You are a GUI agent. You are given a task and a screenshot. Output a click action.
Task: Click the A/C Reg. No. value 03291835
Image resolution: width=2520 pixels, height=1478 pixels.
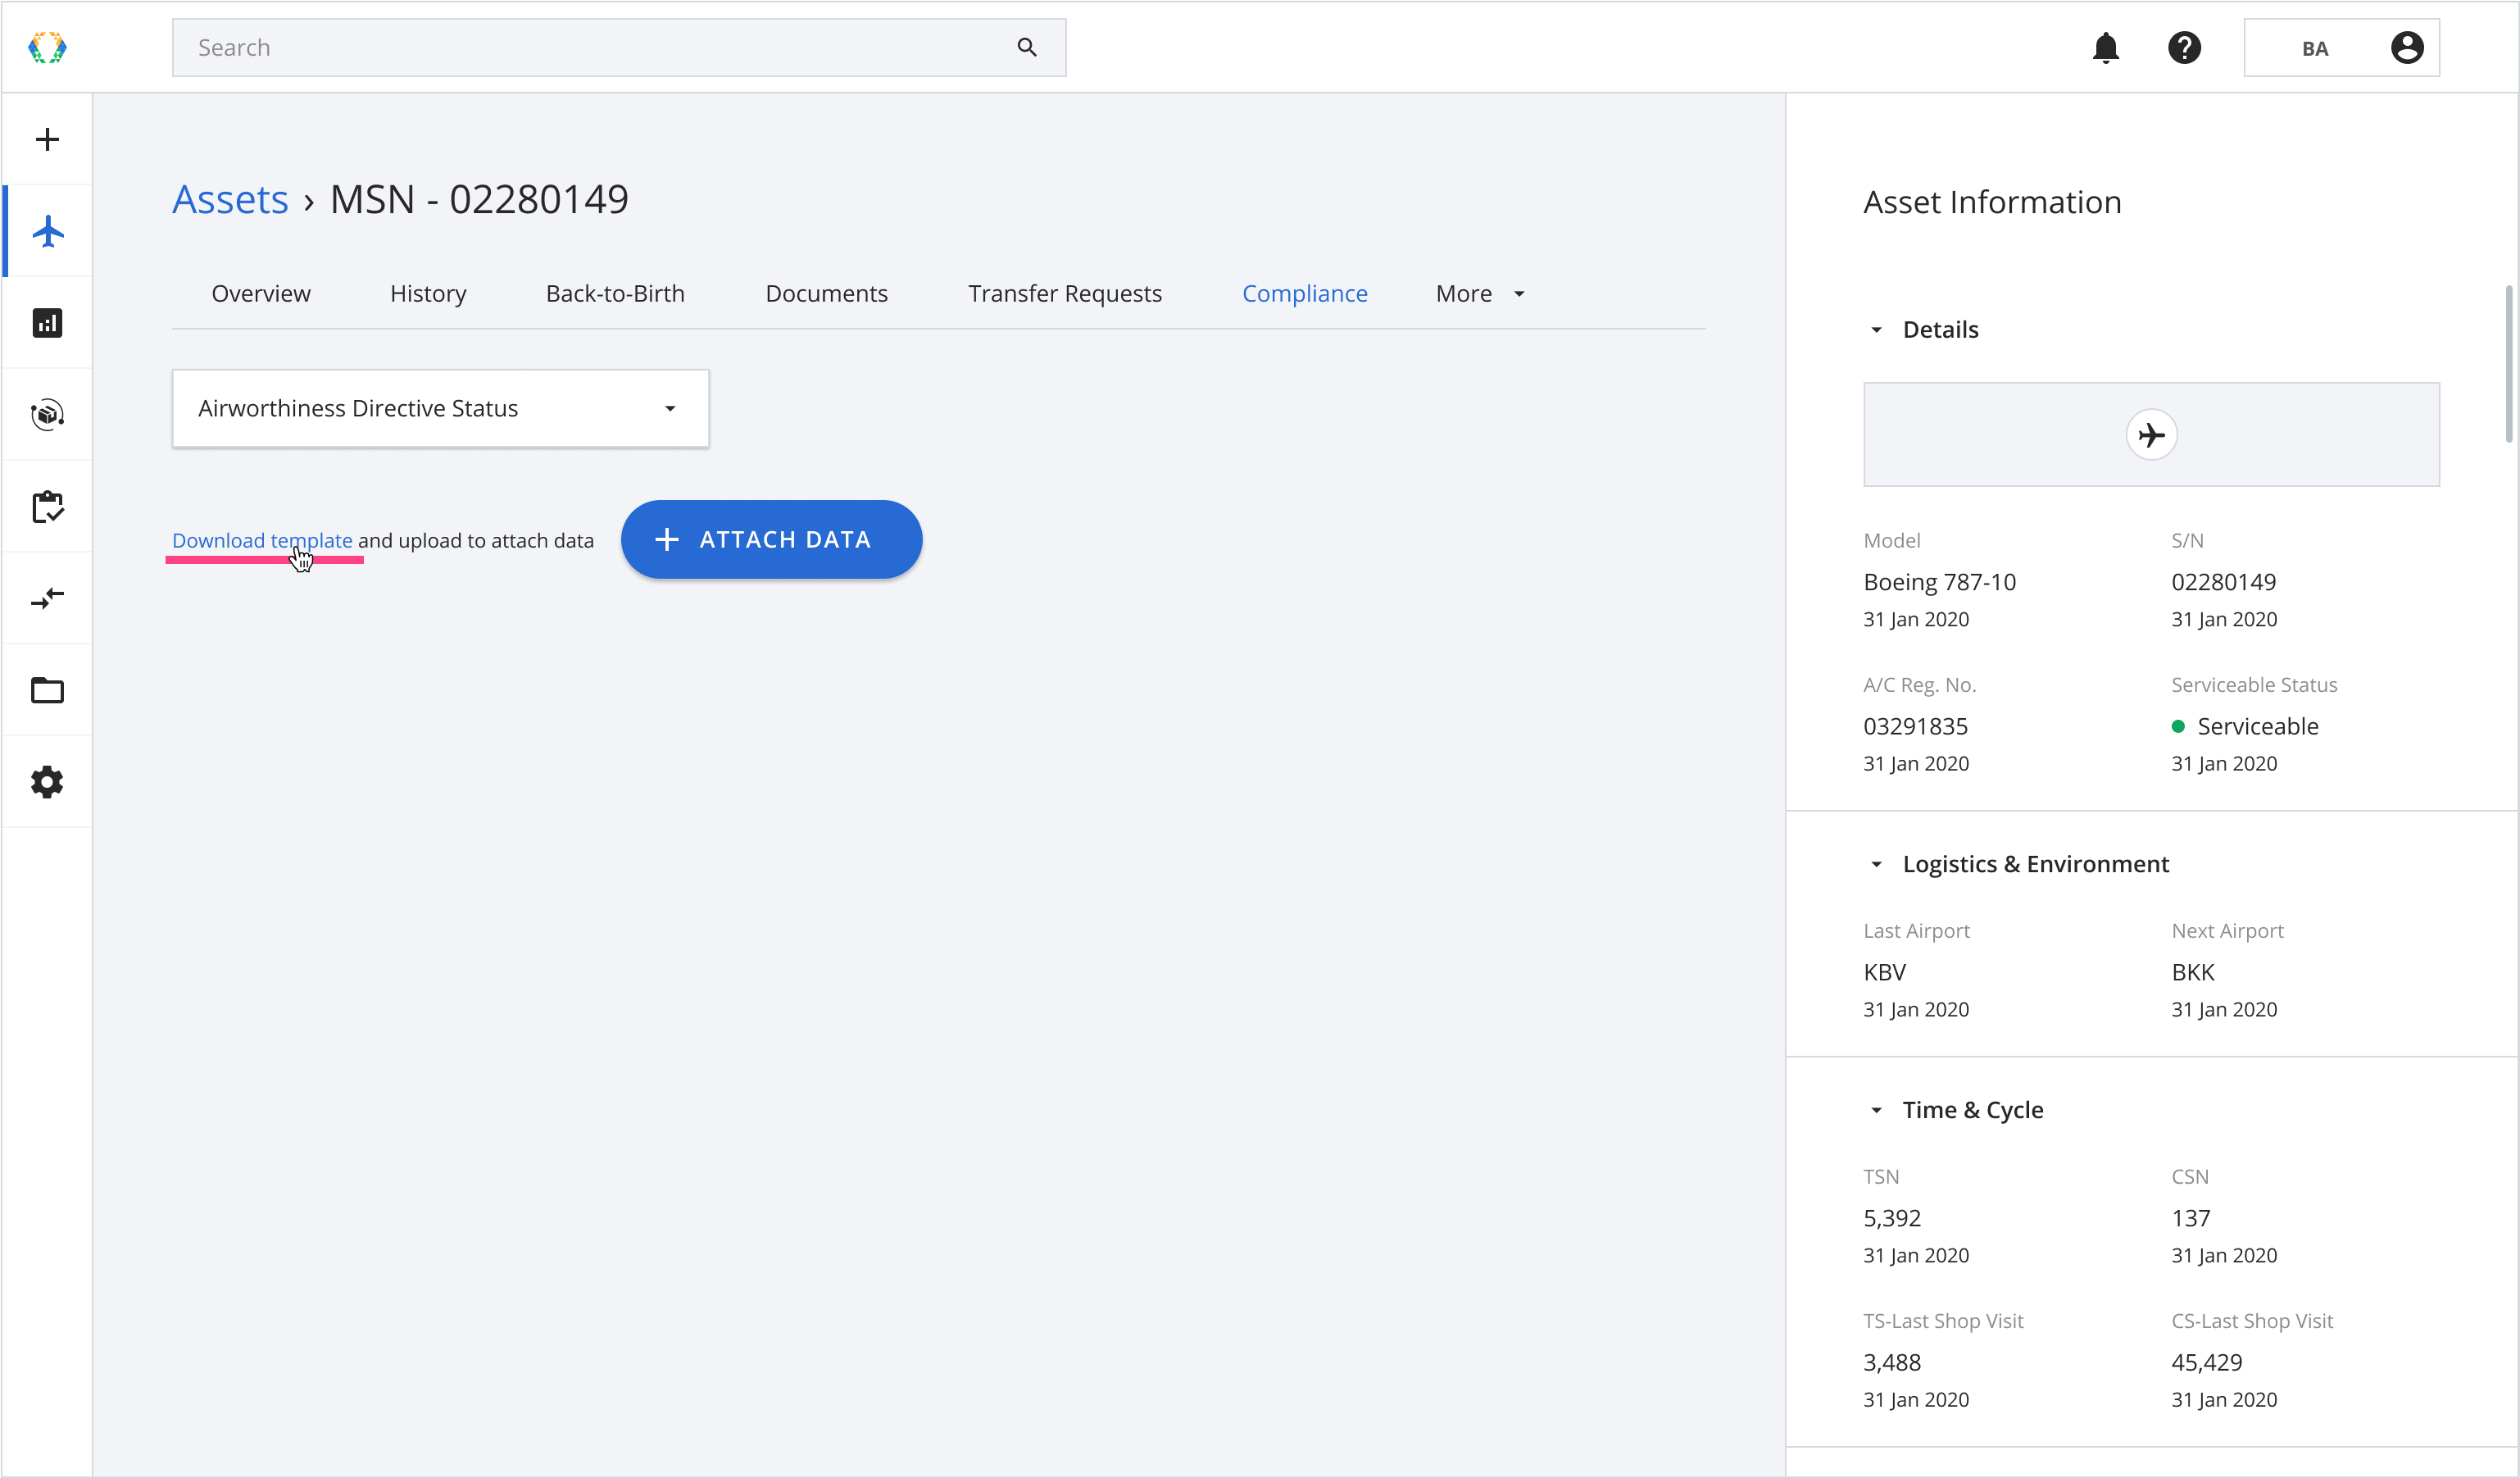click(x=1915, y=726)
